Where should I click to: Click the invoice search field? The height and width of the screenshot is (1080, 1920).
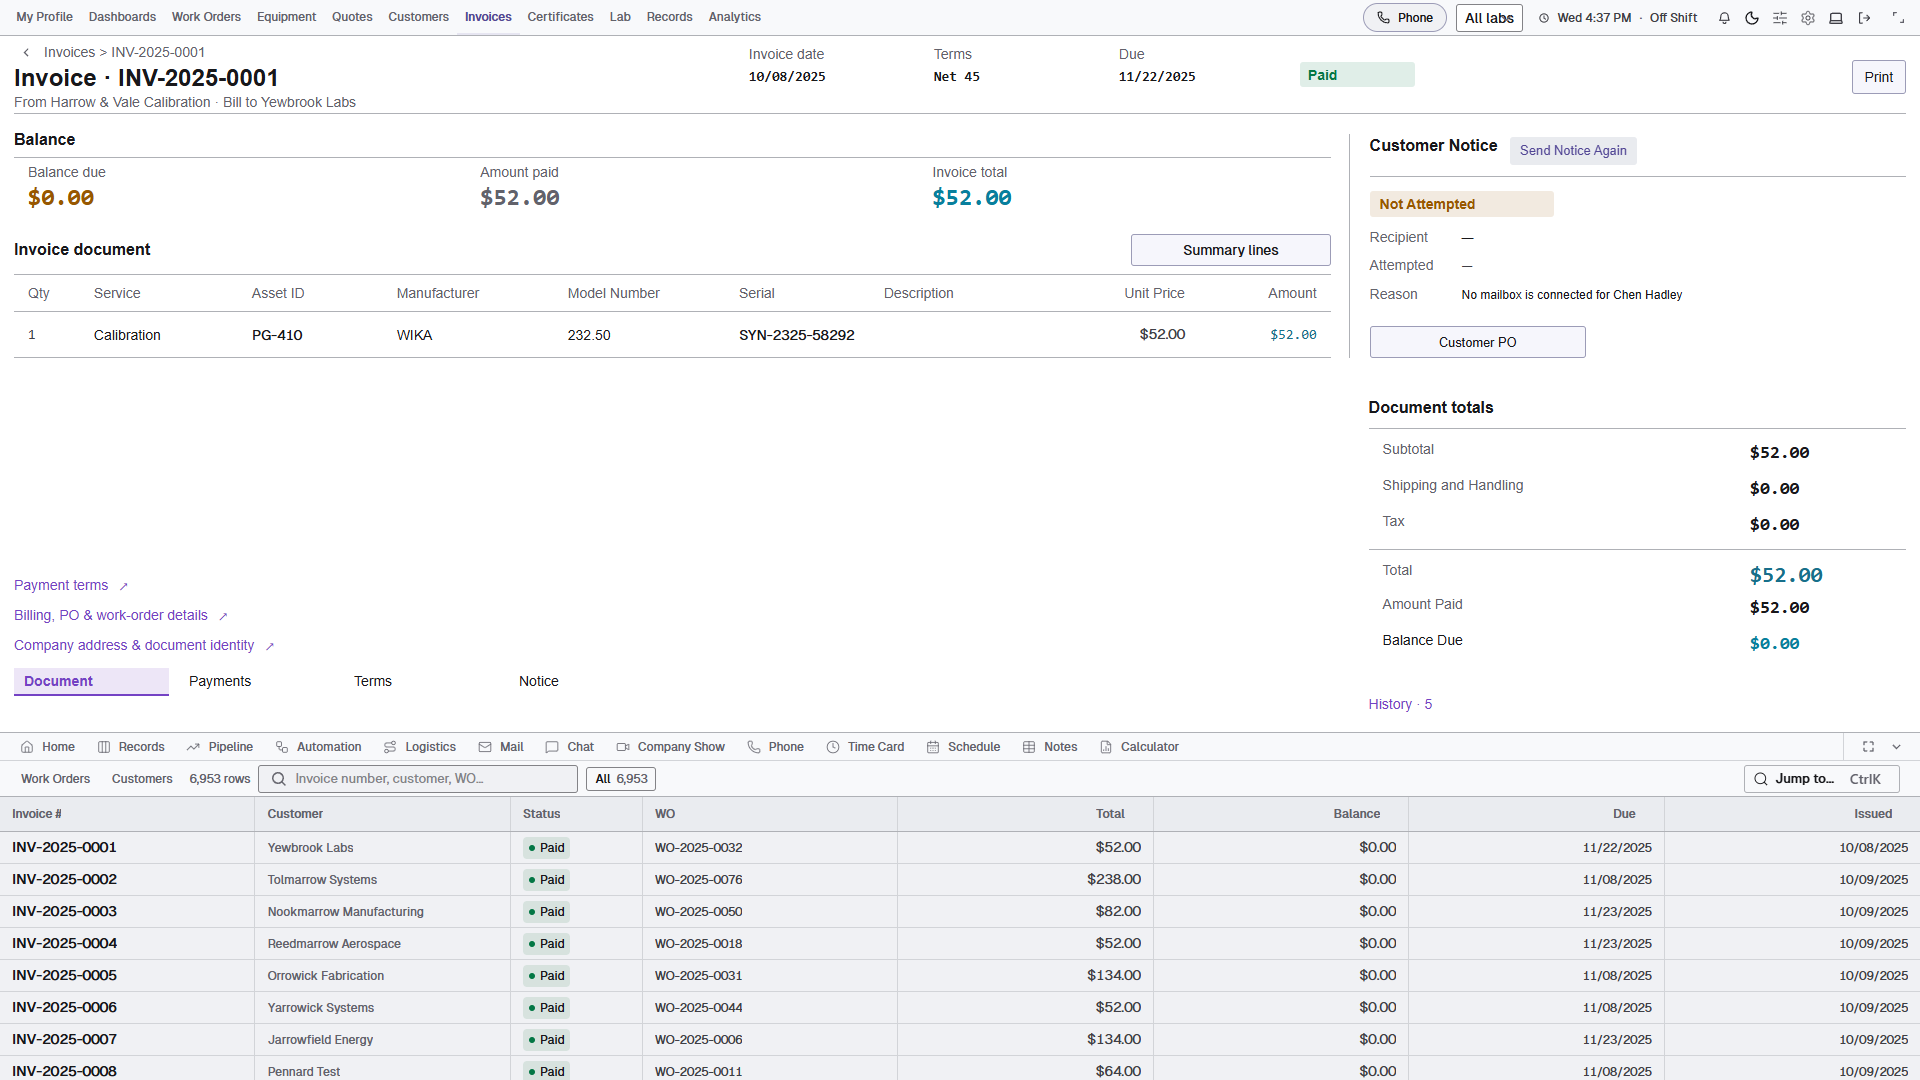(418, 779)
